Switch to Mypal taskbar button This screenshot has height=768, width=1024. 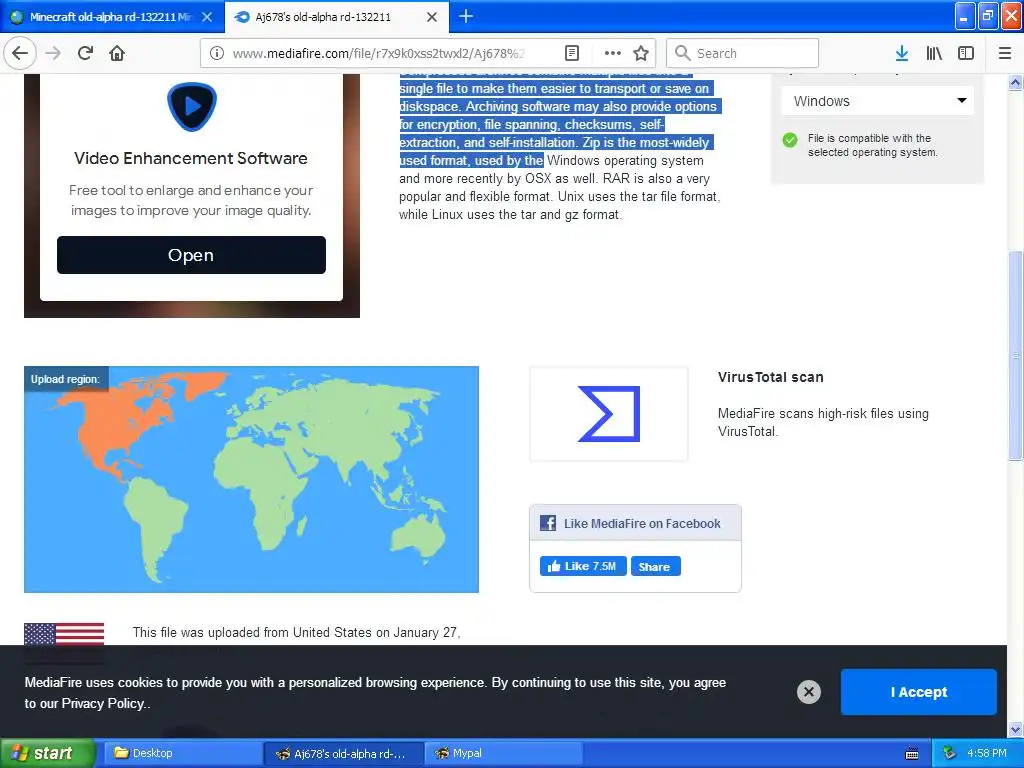(504, 753)
